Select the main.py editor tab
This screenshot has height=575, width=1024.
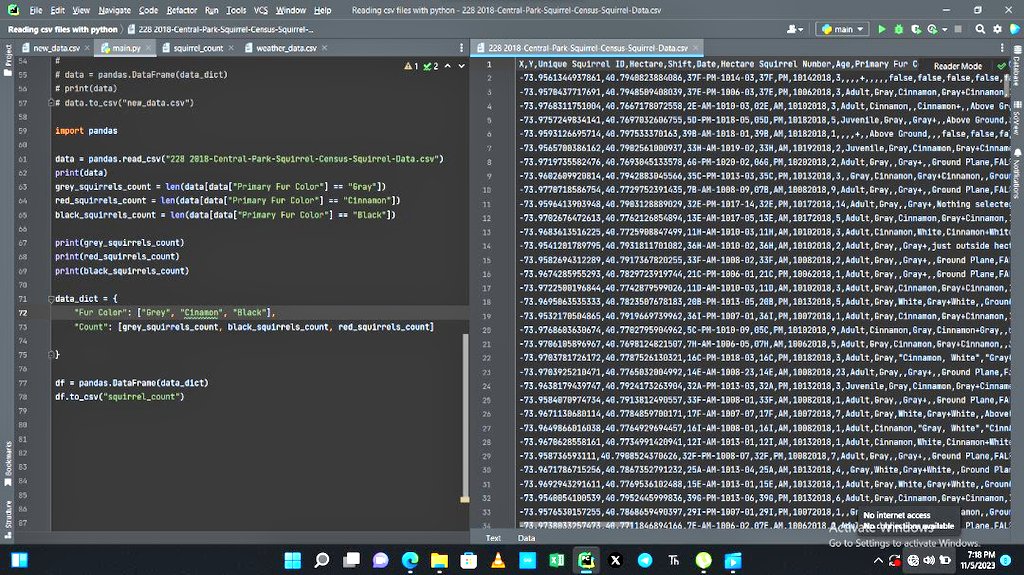pos(125,48)
